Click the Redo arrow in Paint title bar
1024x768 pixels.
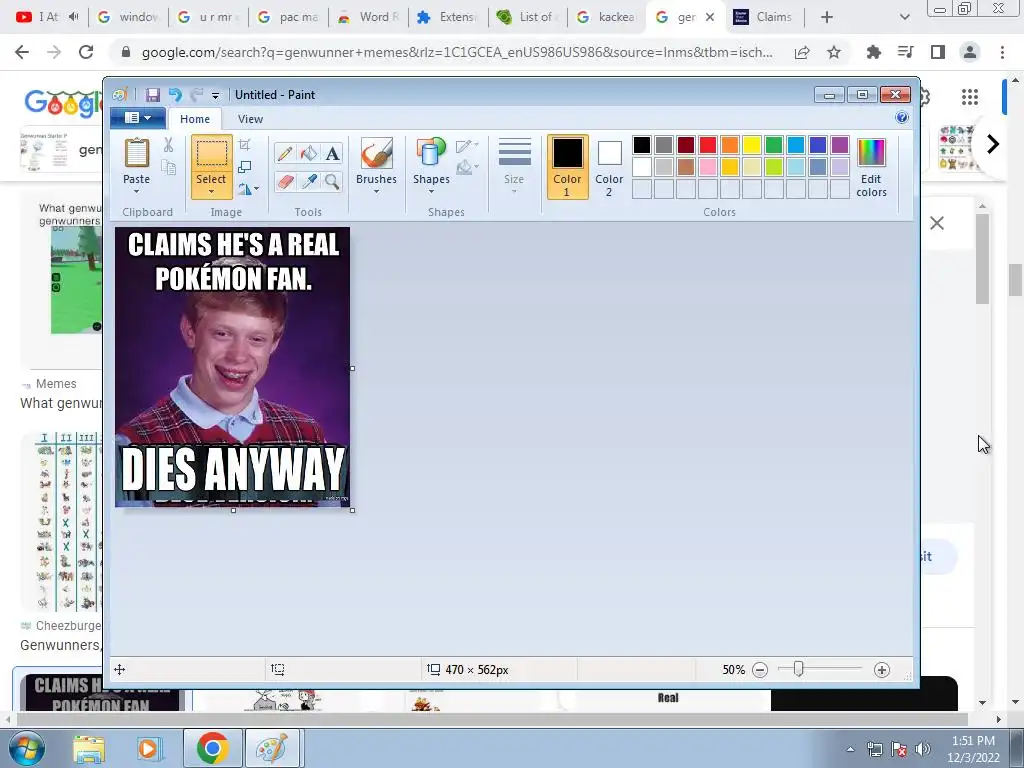[x=197, y=95]
